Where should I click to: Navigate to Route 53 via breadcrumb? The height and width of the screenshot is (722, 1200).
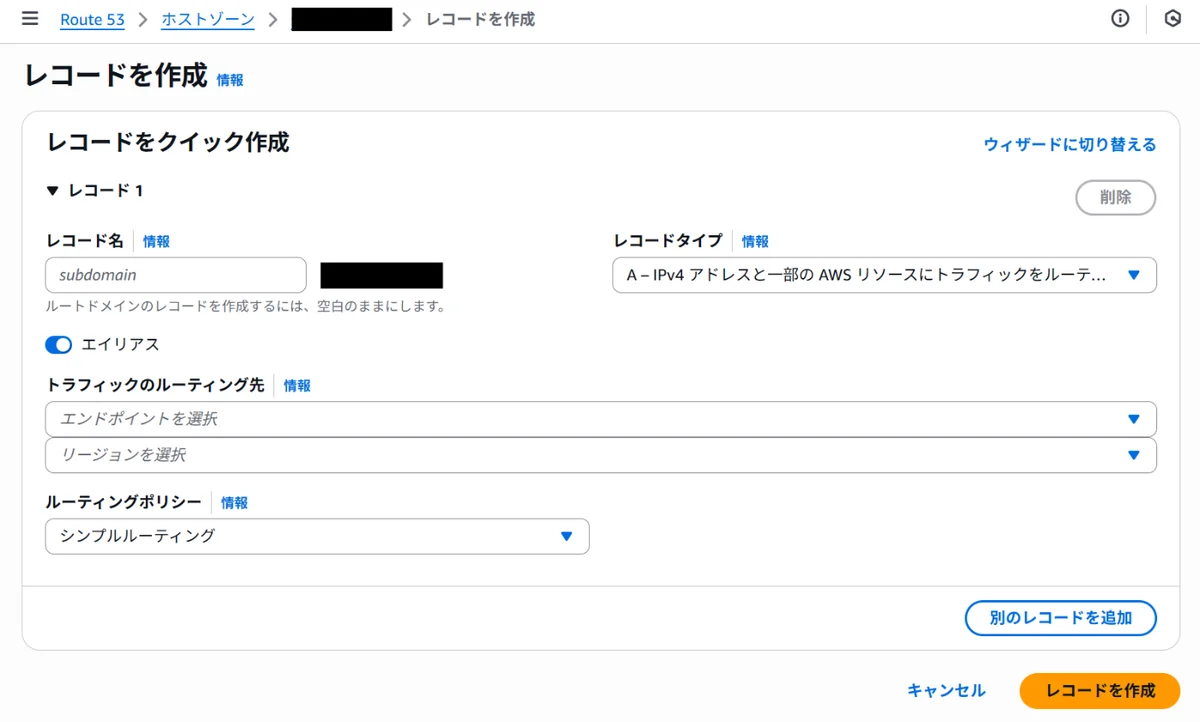pyautogui.click(x=92, y=19)
